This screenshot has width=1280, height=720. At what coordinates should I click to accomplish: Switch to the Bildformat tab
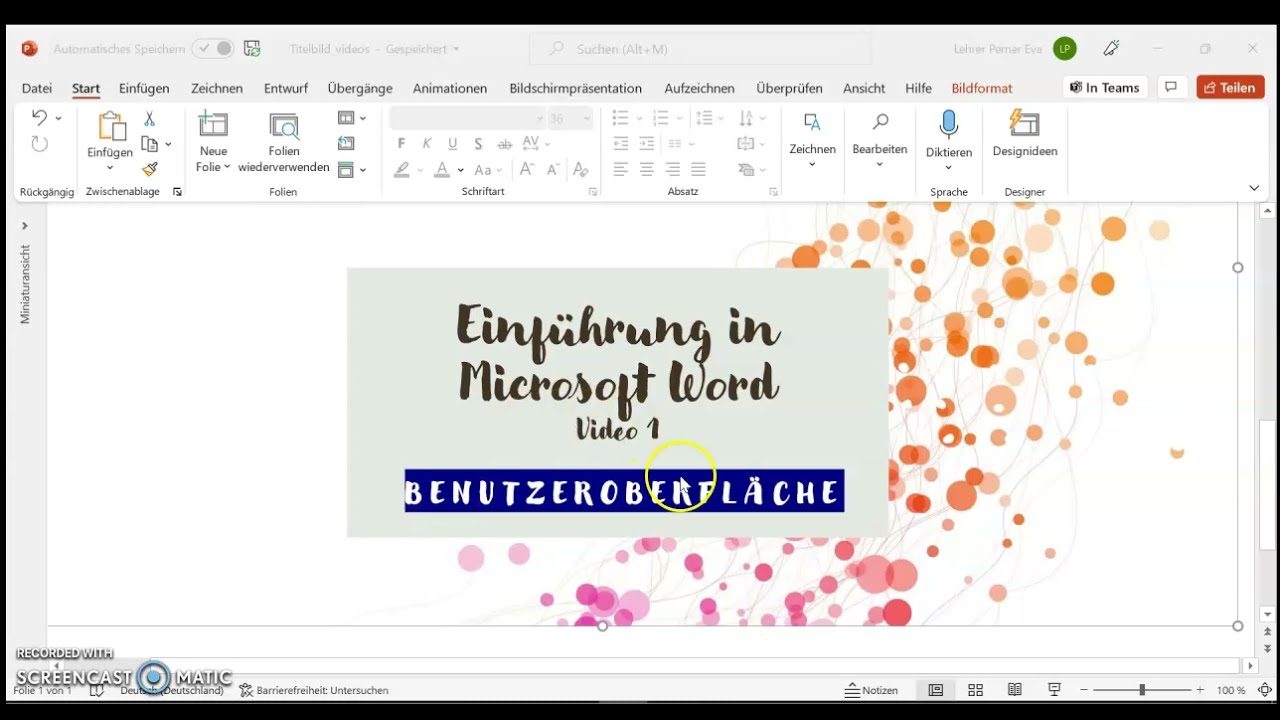click(982, 88)
